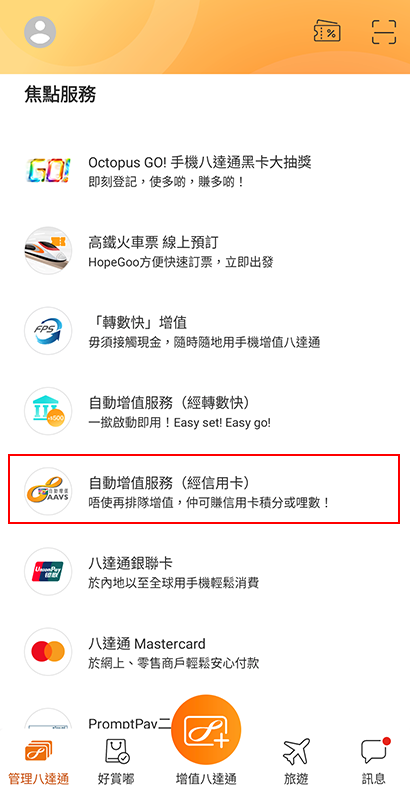Tap the high-speed train icon
The height and width of the screenshot is (800, 410).
[x=48, y=251]
